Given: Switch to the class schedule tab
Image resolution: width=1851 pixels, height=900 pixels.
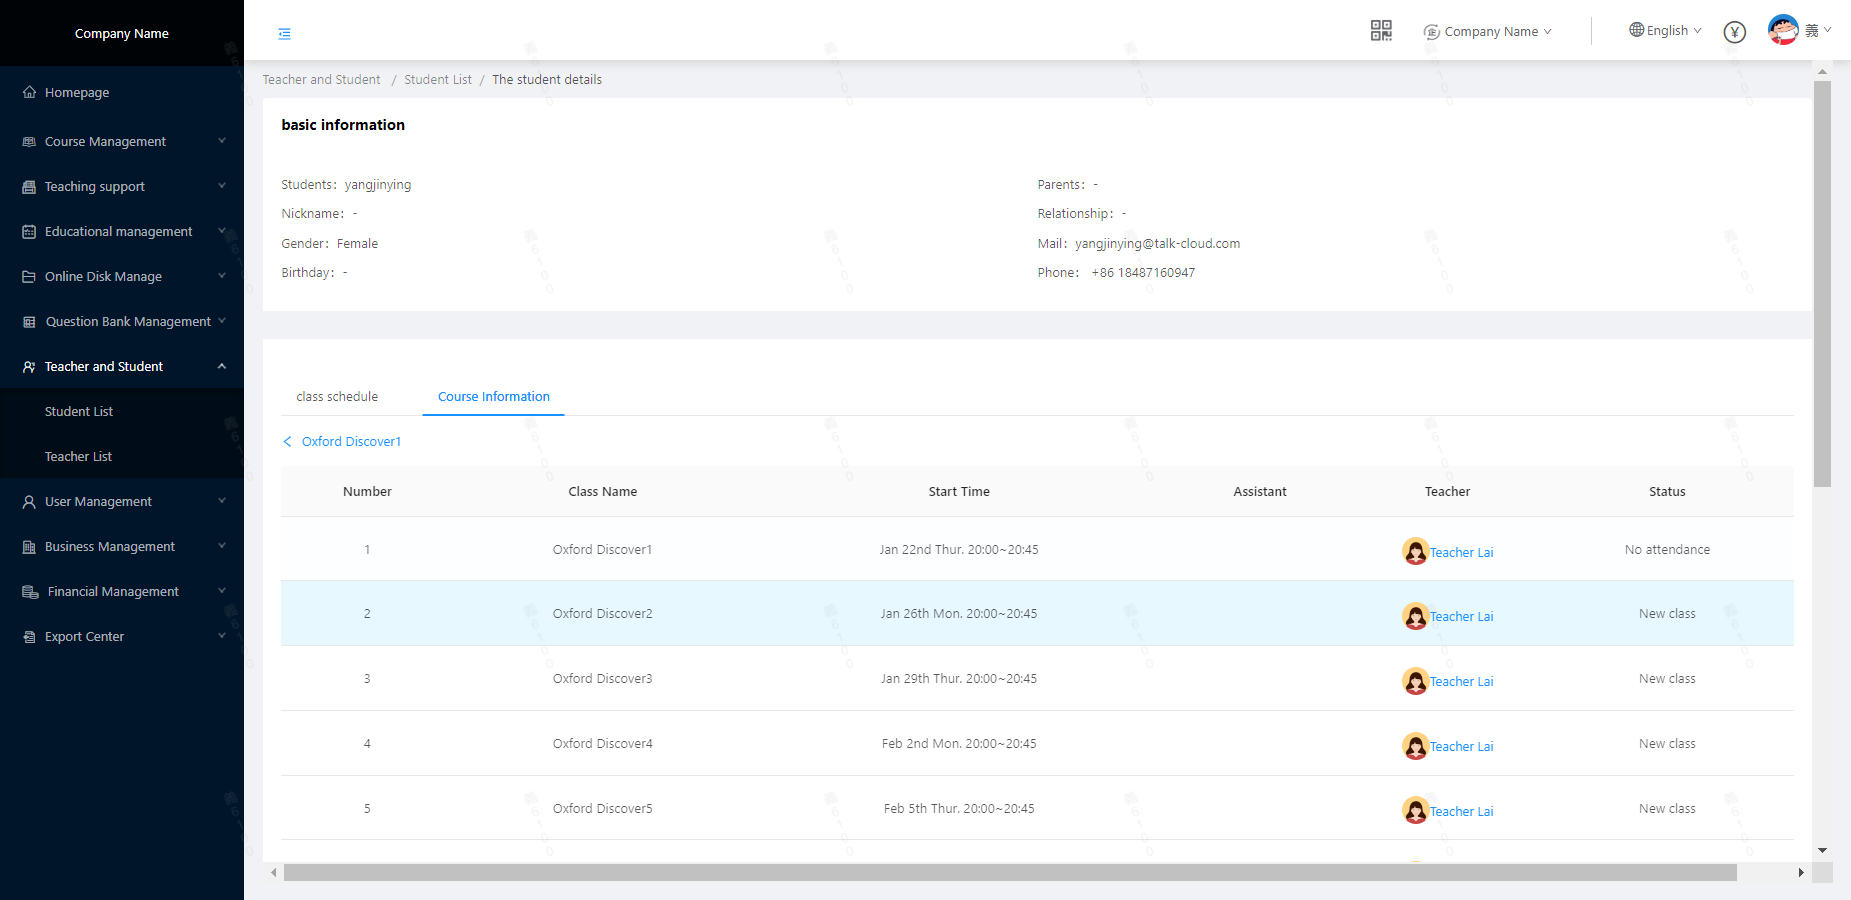Looking at the screenshot, I should [x=337, y=396].
